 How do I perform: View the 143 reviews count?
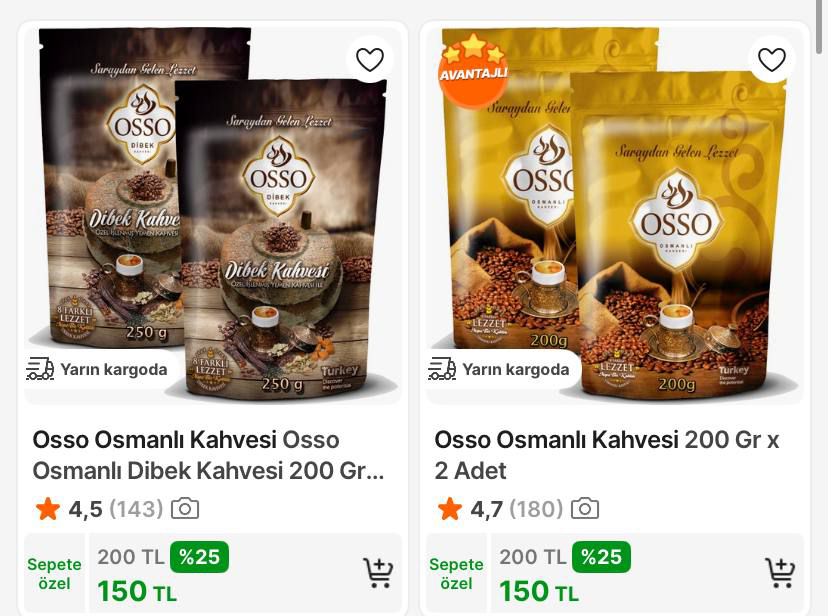point(136,509)
